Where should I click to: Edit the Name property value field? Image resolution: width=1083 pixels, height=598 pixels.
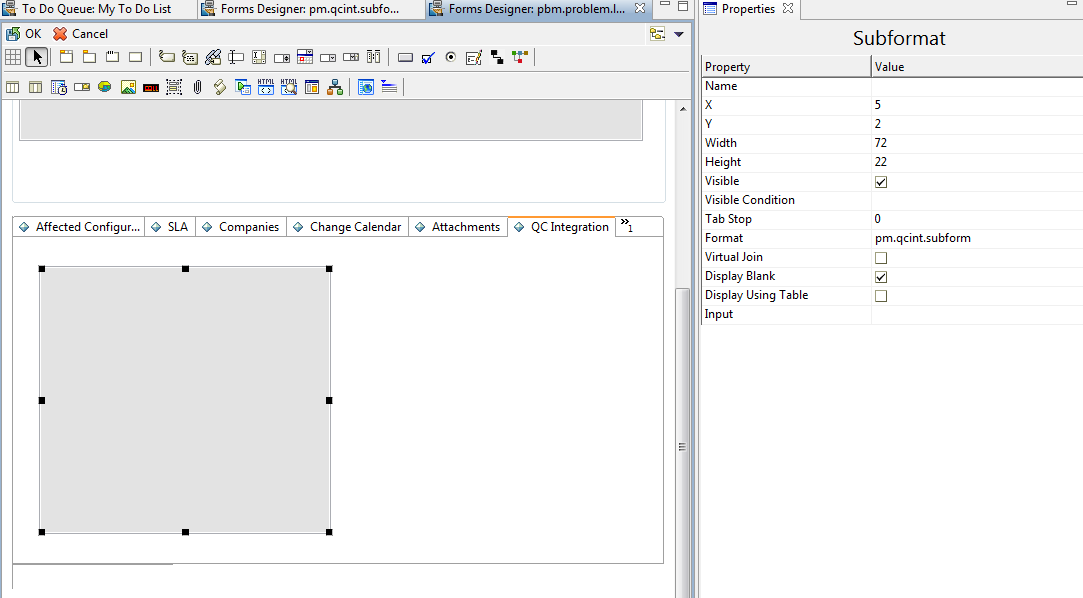pyautogui.click(x=977, y=86)
